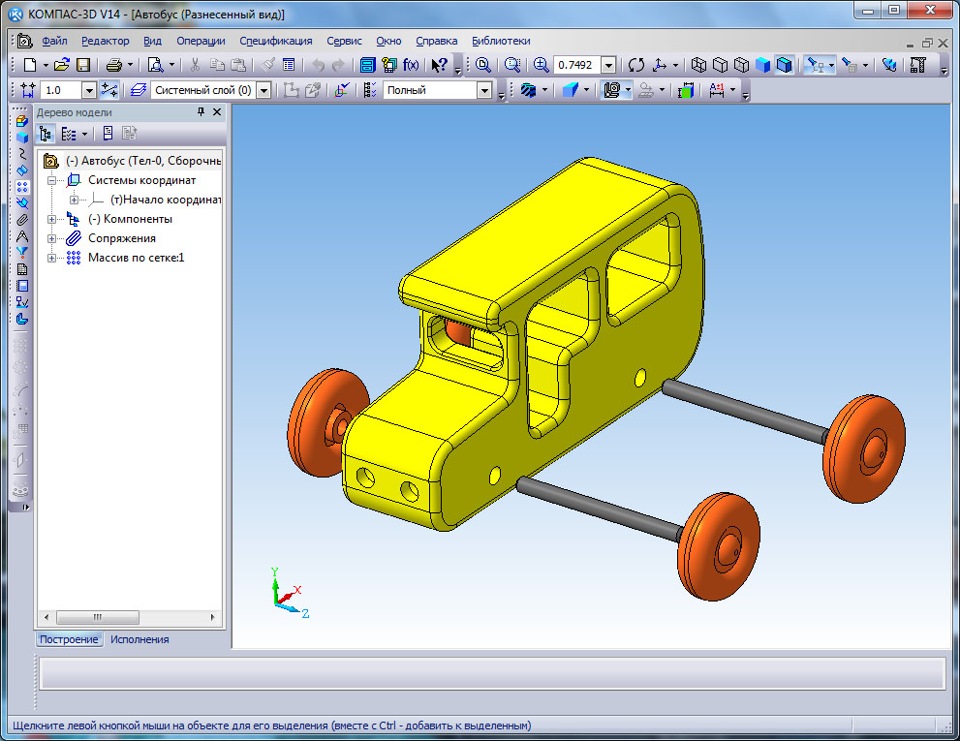This screenshot has height=741, width=960.
Task: Click the orientation axes icon
Action: (x=659, y=65)
